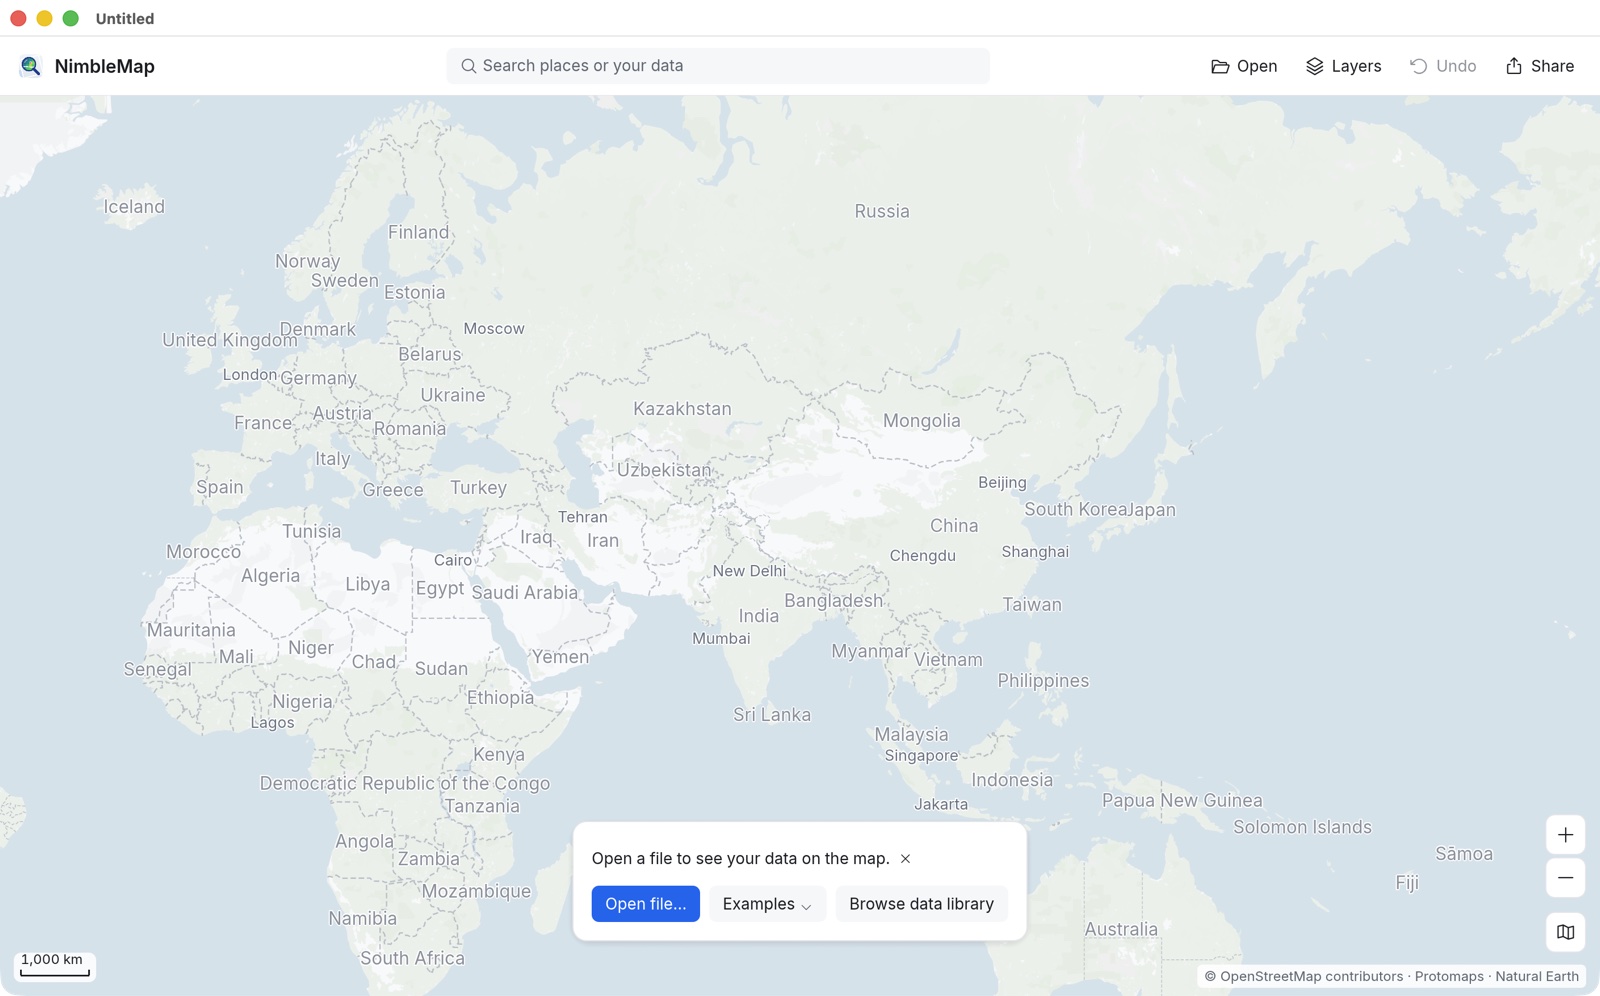Click the green macOS fullscreen button
Viewport: 1600px width, 996px height.
(71, 18)
